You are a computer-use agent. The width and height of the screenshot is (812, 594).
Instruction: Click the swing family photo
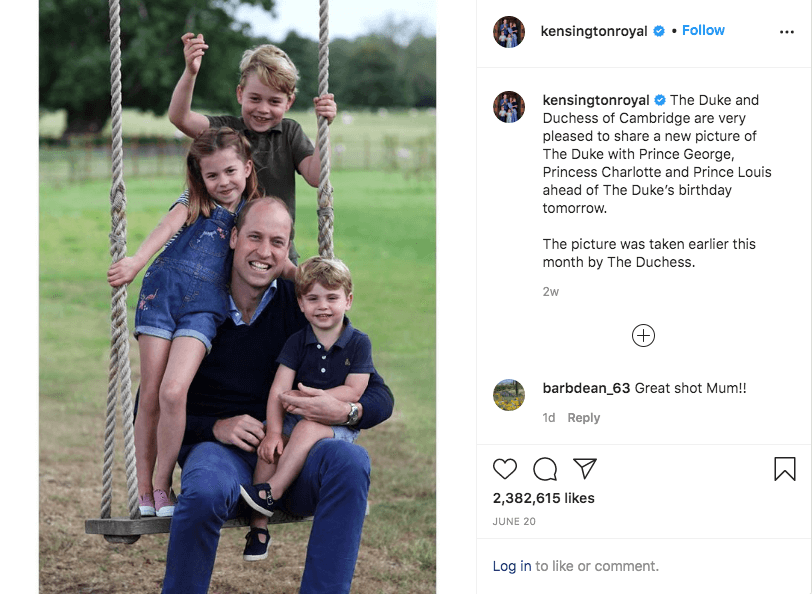[x=237, y=297]
